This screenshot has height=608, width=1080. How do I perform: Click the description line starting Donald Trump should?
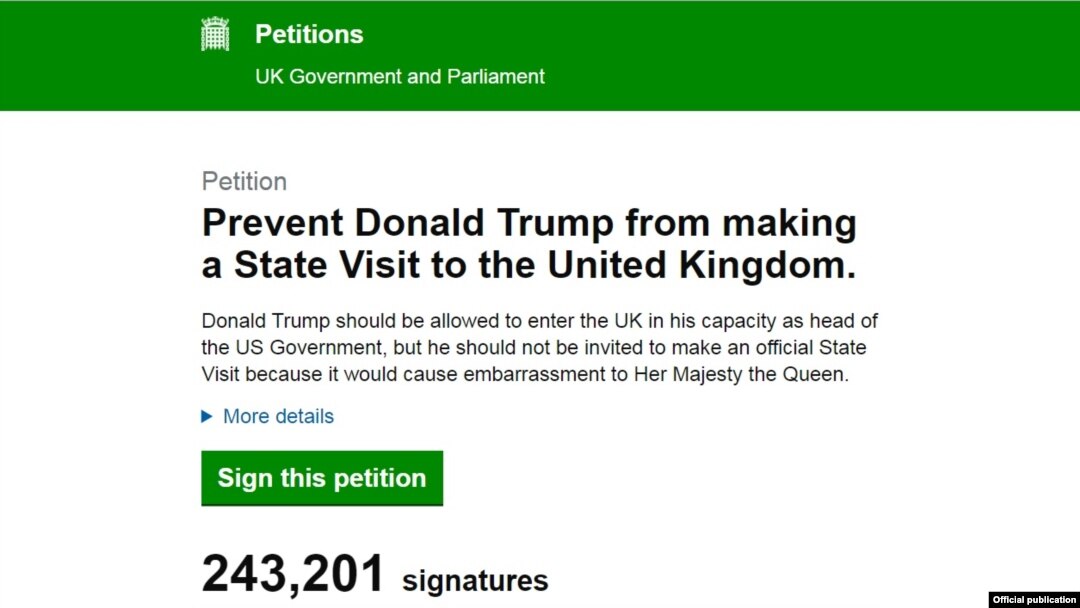coord(539,321)
